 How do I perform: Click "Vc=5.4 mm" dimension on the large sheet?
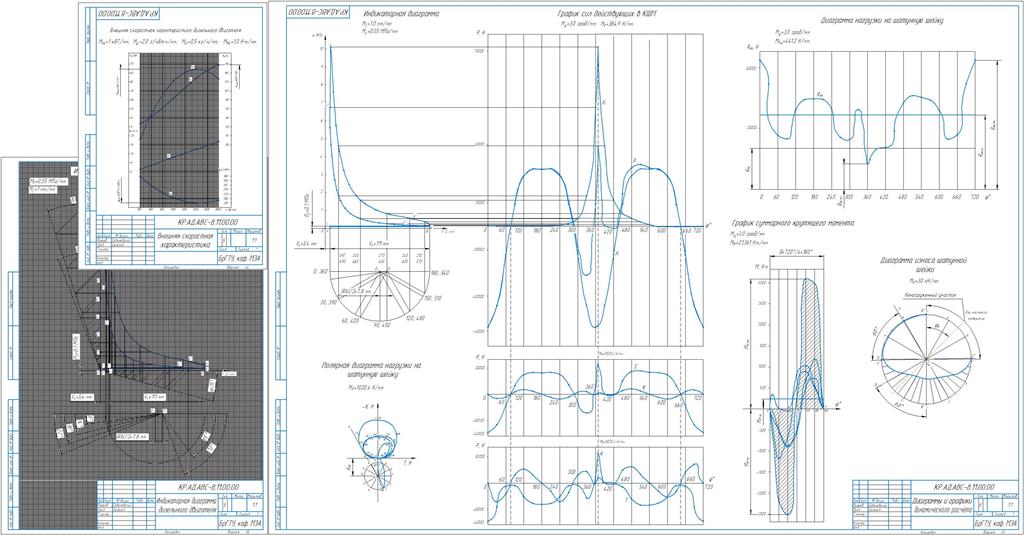tap(306, 244)
